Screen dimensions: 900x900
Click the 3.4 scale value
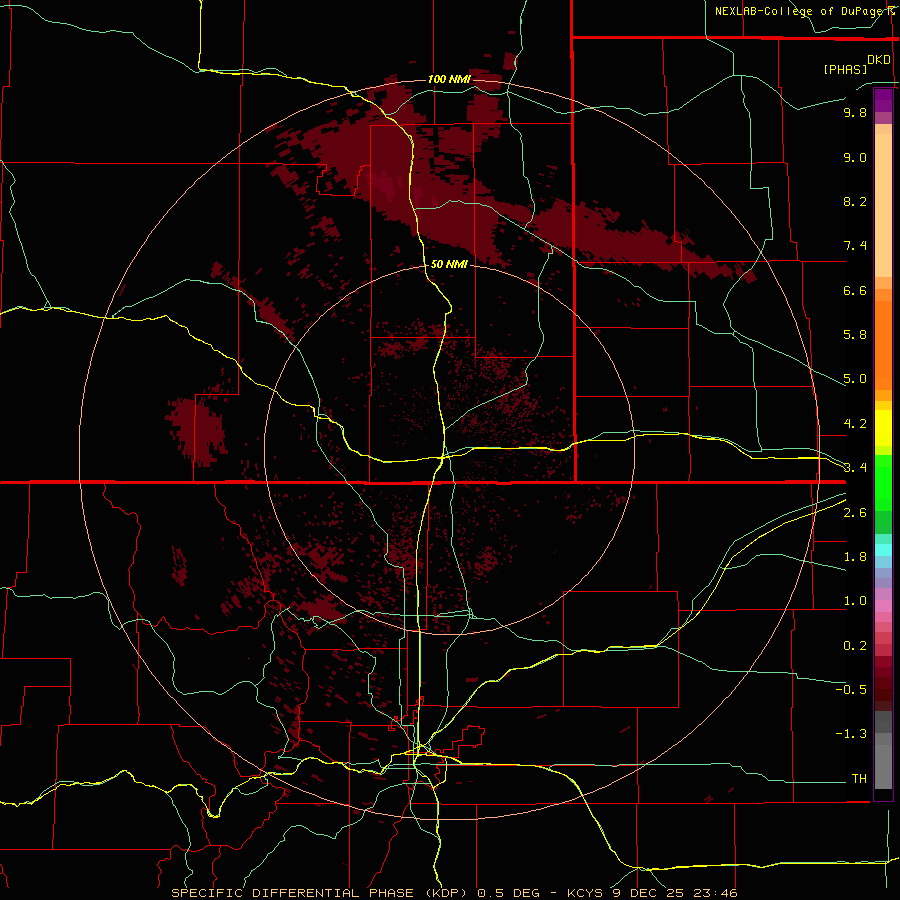855,468
